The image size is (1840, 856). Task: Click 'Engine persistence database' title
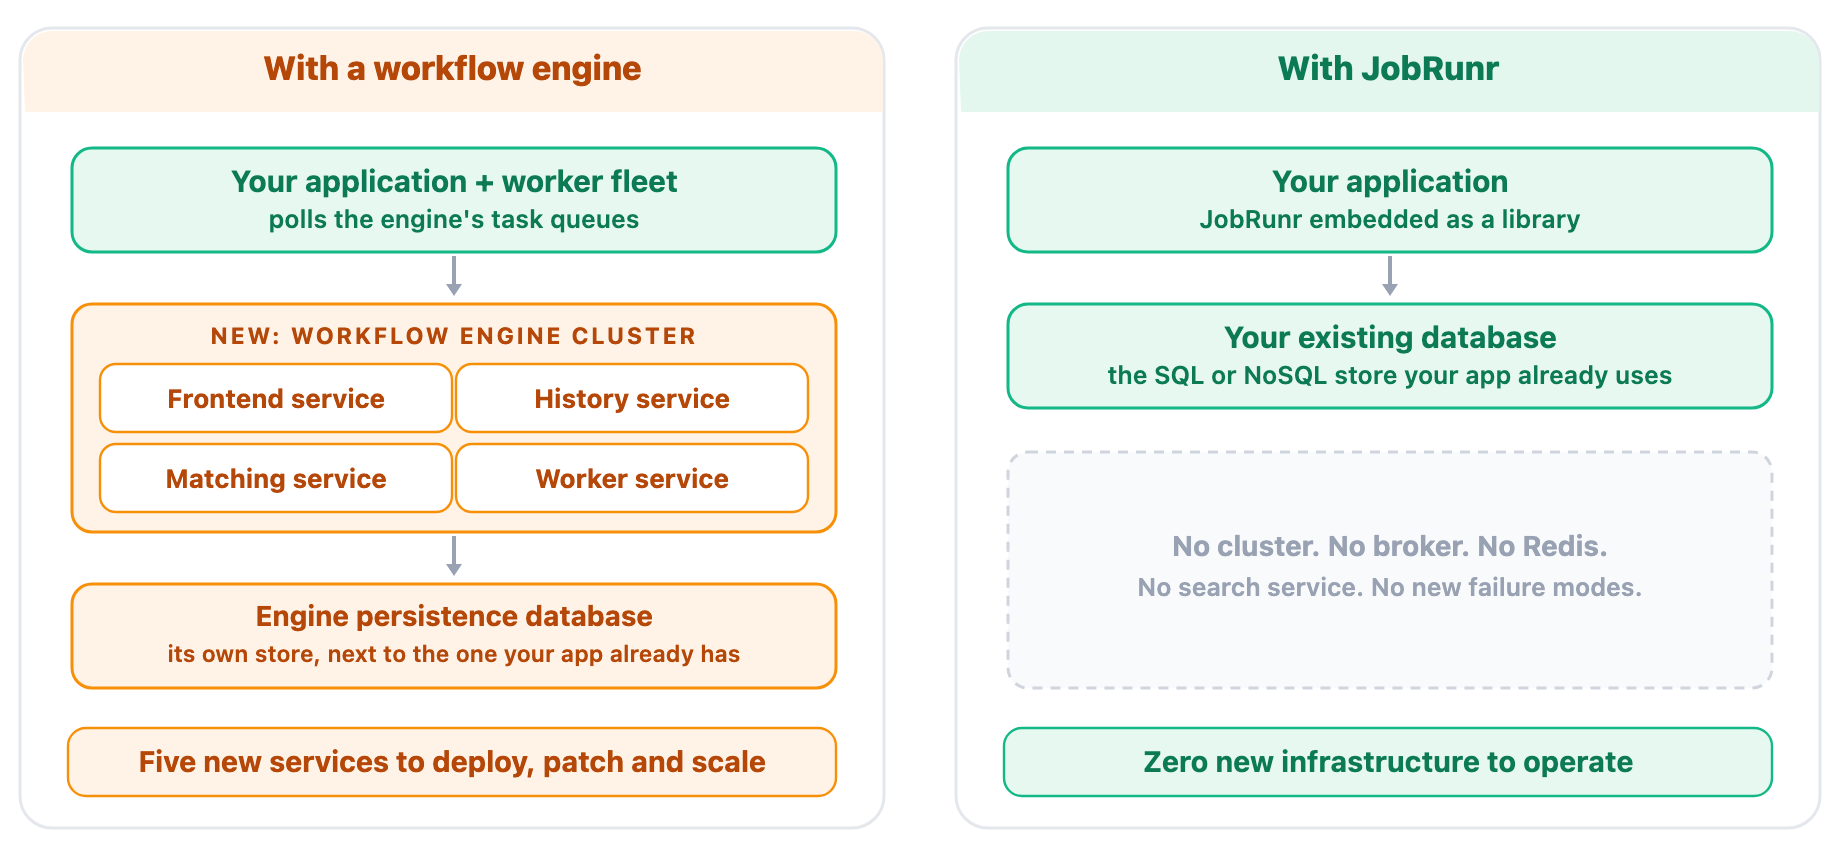tap(454, 616)
